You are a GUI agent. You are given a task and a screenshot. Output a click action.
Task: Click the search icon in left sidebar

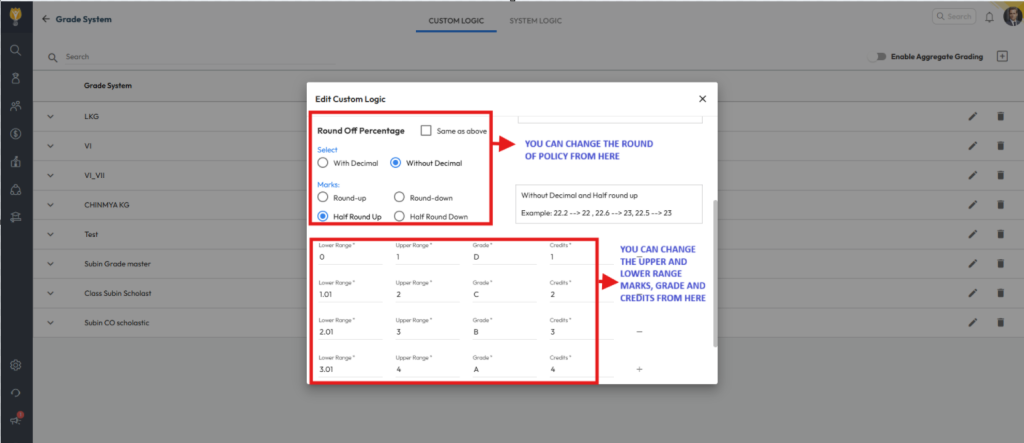(x=16, y=50)
